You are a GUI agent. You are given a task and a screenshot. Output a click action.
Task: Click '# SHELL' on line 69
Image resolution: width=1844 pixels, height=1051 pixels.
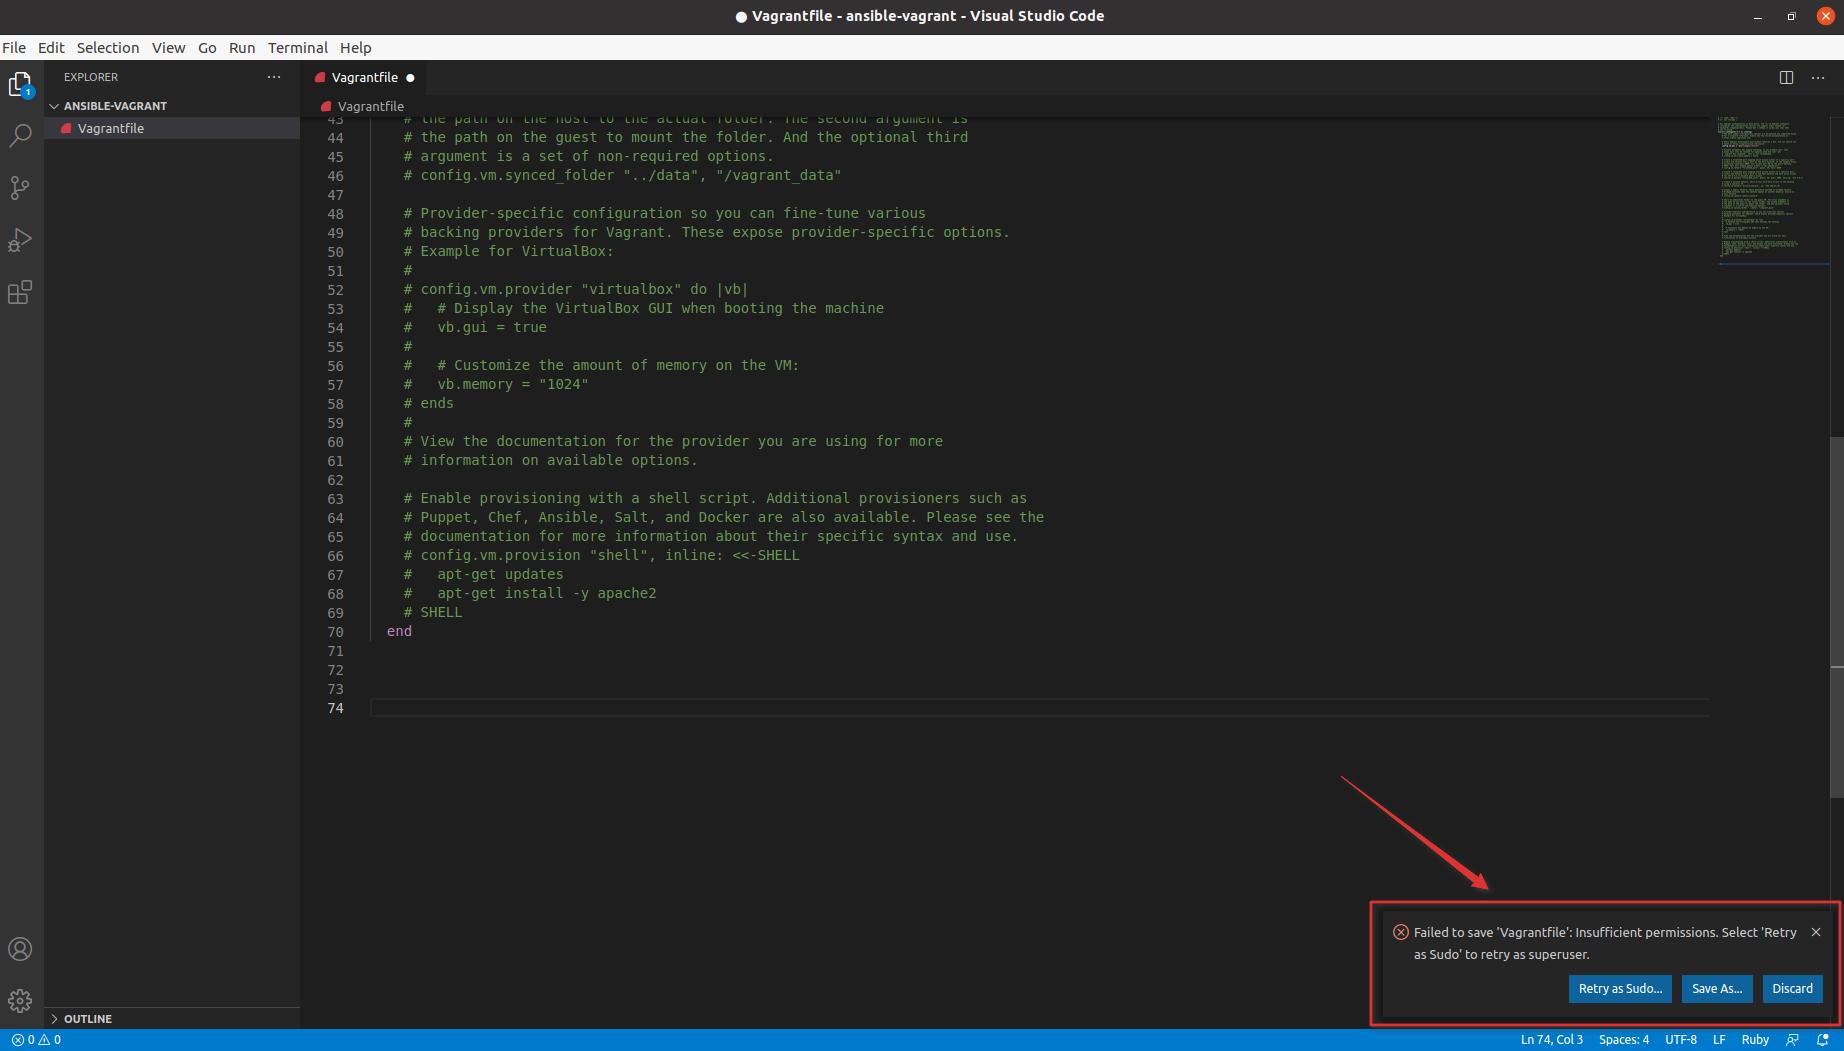(x=433, y=613)
